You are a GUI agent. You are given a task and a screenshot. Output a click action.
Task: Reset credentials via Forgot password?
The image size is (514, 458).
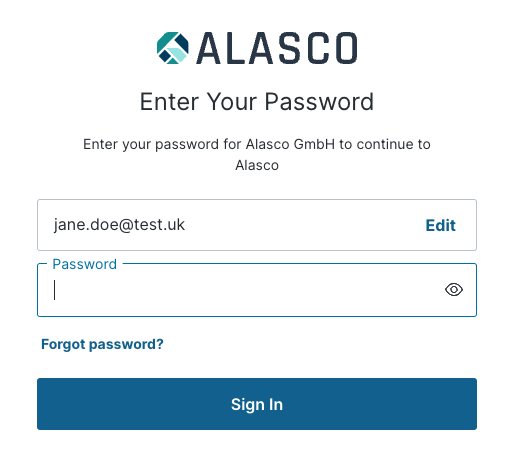click(102, 344)
